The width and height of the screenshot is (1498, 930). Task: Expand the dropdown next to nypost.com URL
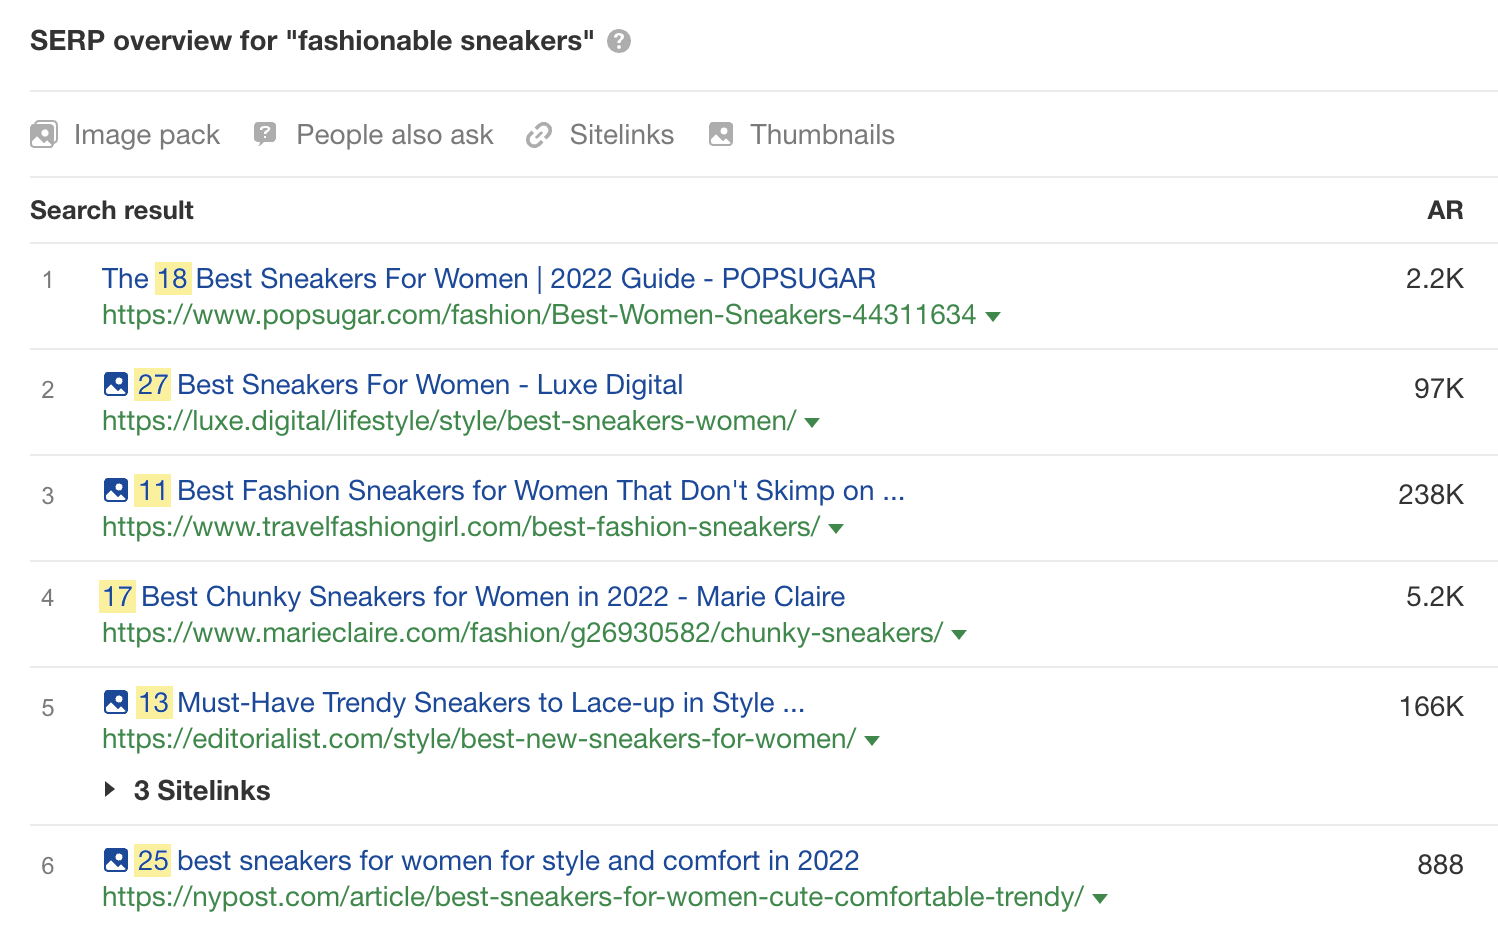pos(1100,898)
